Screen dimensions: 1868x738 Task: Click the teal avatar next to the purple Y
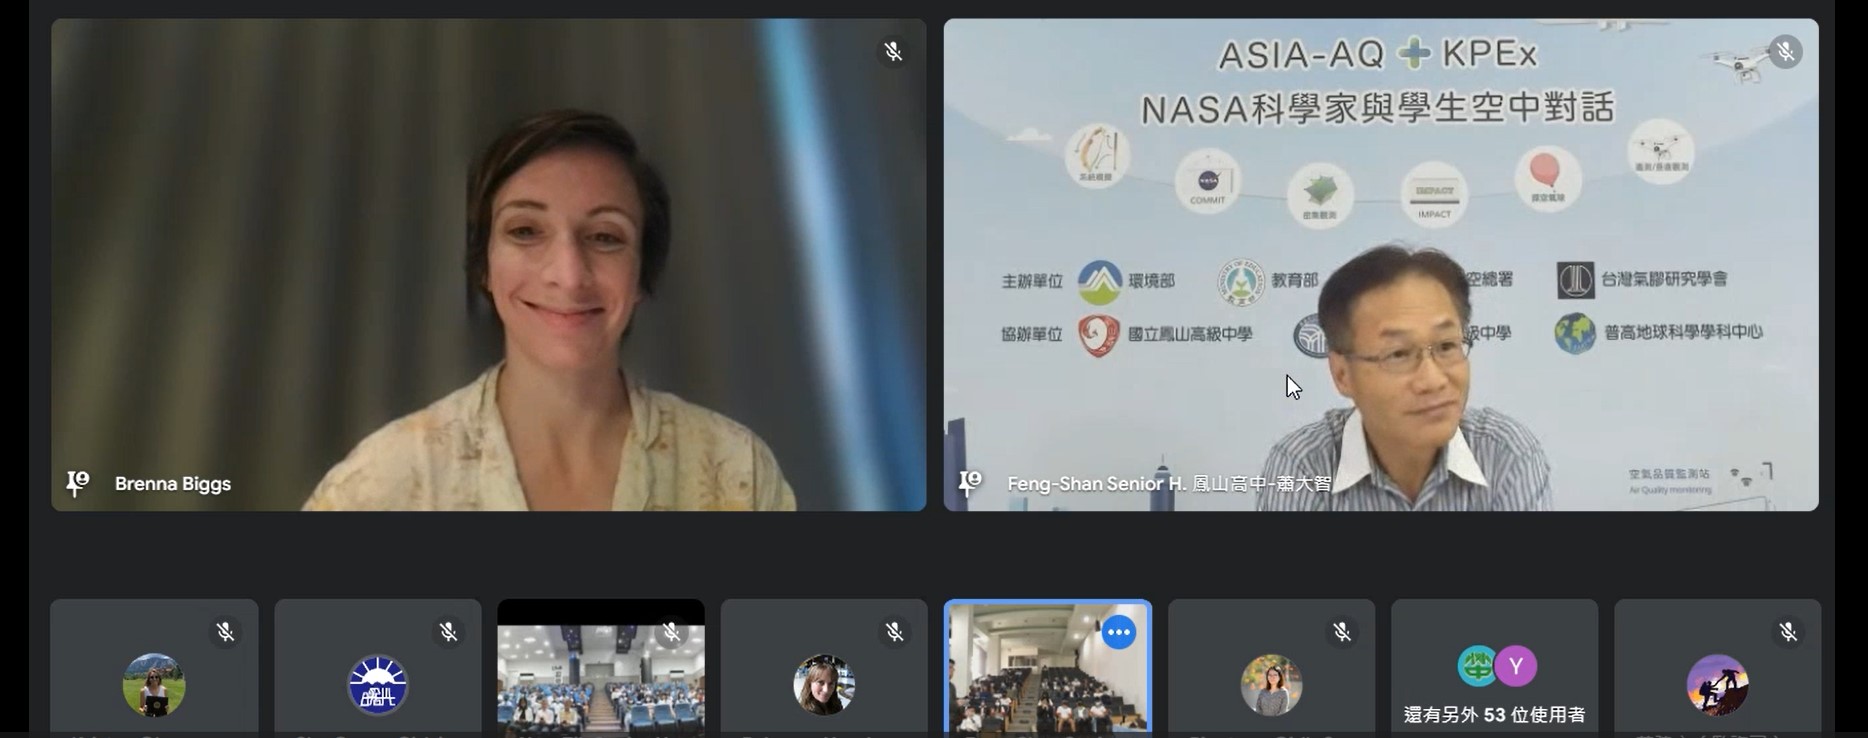(1476, 666)
